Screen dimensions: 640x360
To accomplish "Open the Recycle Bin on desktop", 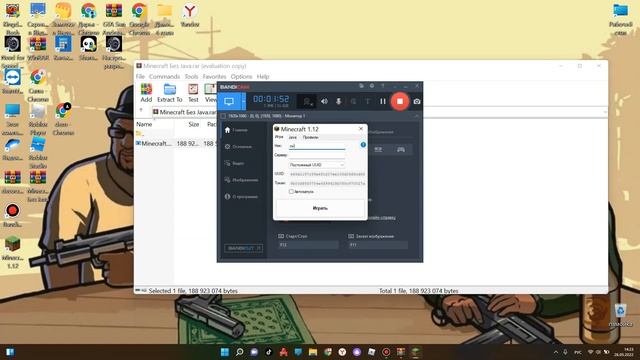I will tap(620, 315).
